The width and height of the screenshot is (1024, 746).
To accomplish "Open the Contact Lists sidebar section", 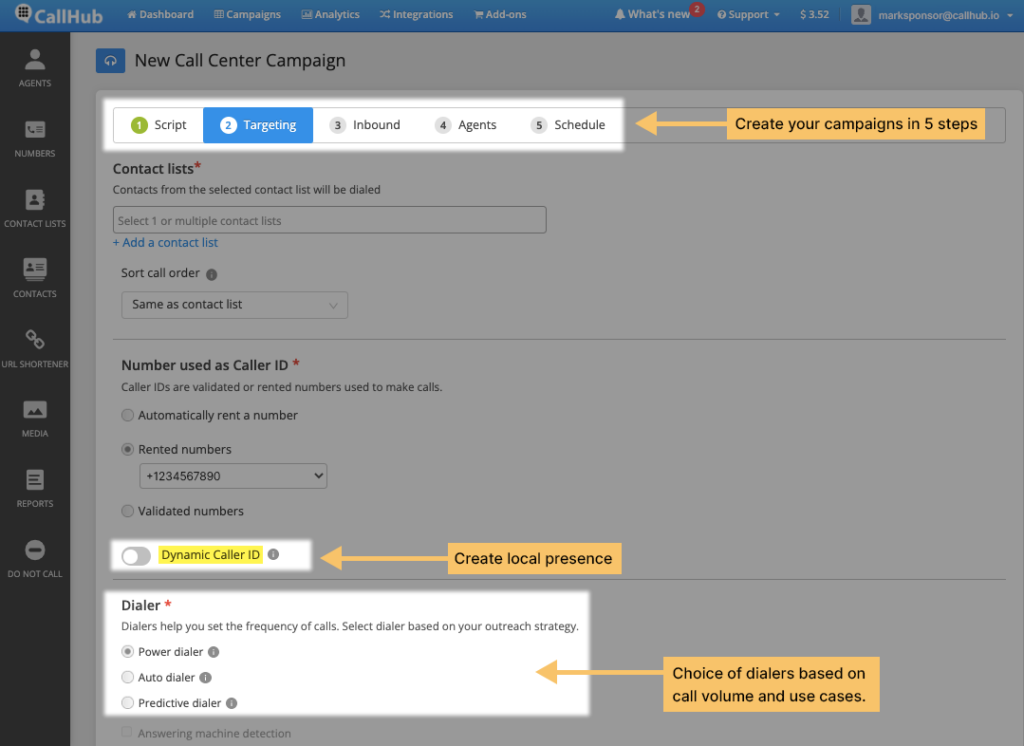I will (x=35, y=209).
